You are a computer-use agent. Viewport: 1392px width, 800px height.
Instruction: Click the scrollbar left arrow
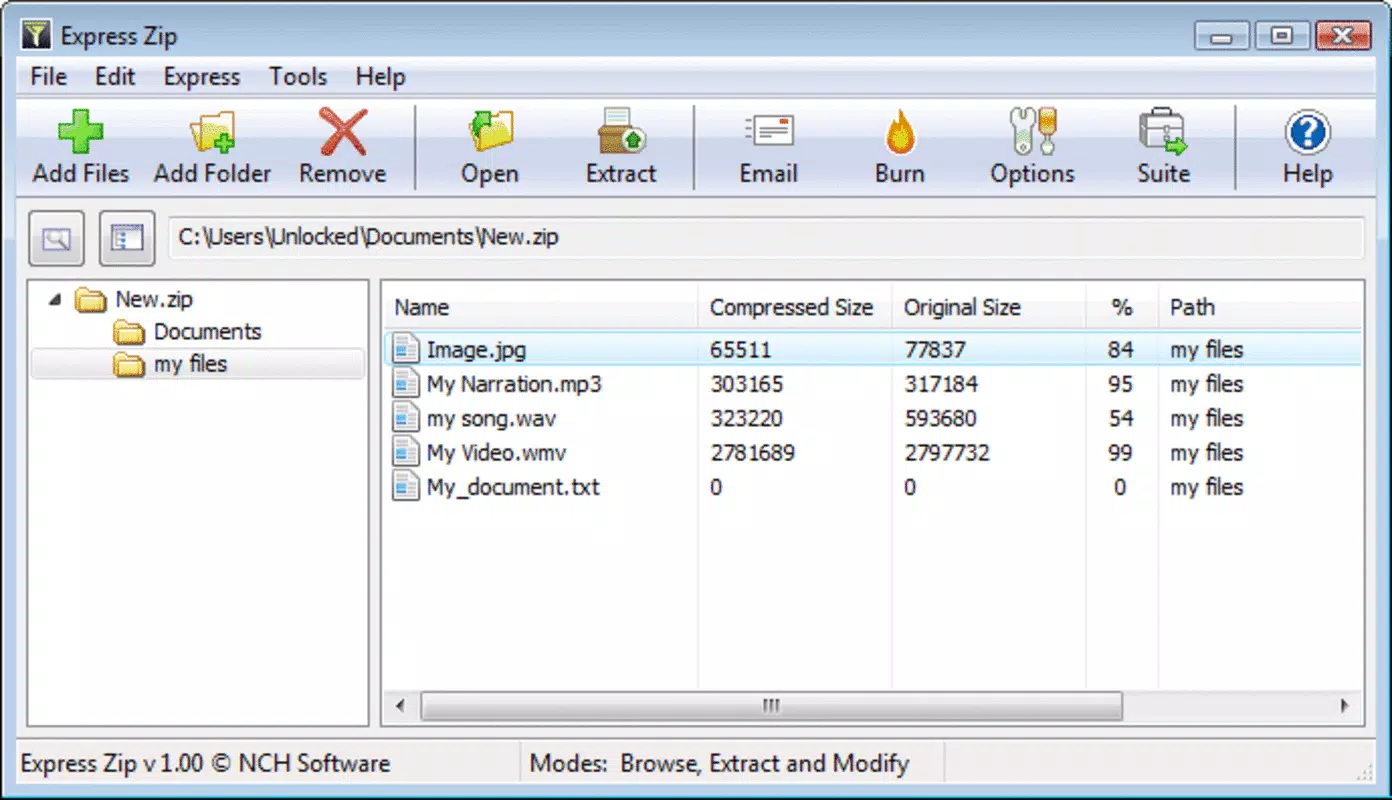tap(400, 705)
